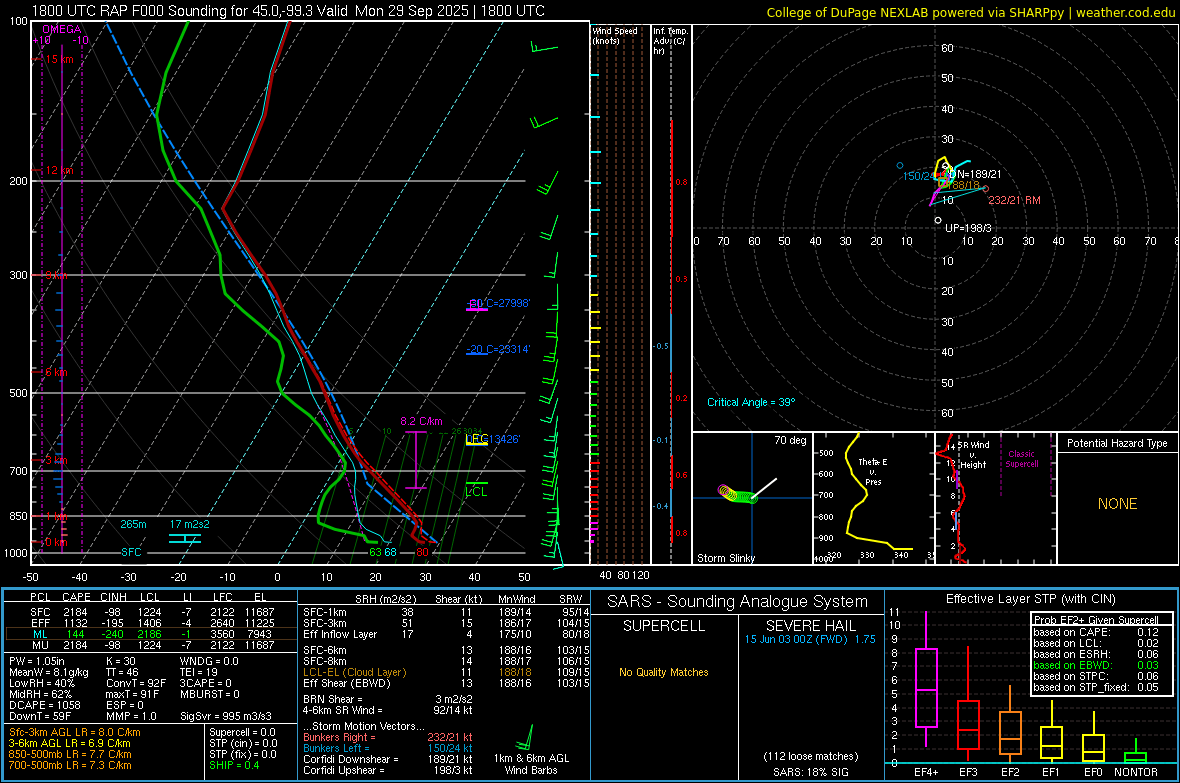Select the Corfidi Upshear vector row
Viewport: 1180px width, 783px height.
click(x=388, y=770)
